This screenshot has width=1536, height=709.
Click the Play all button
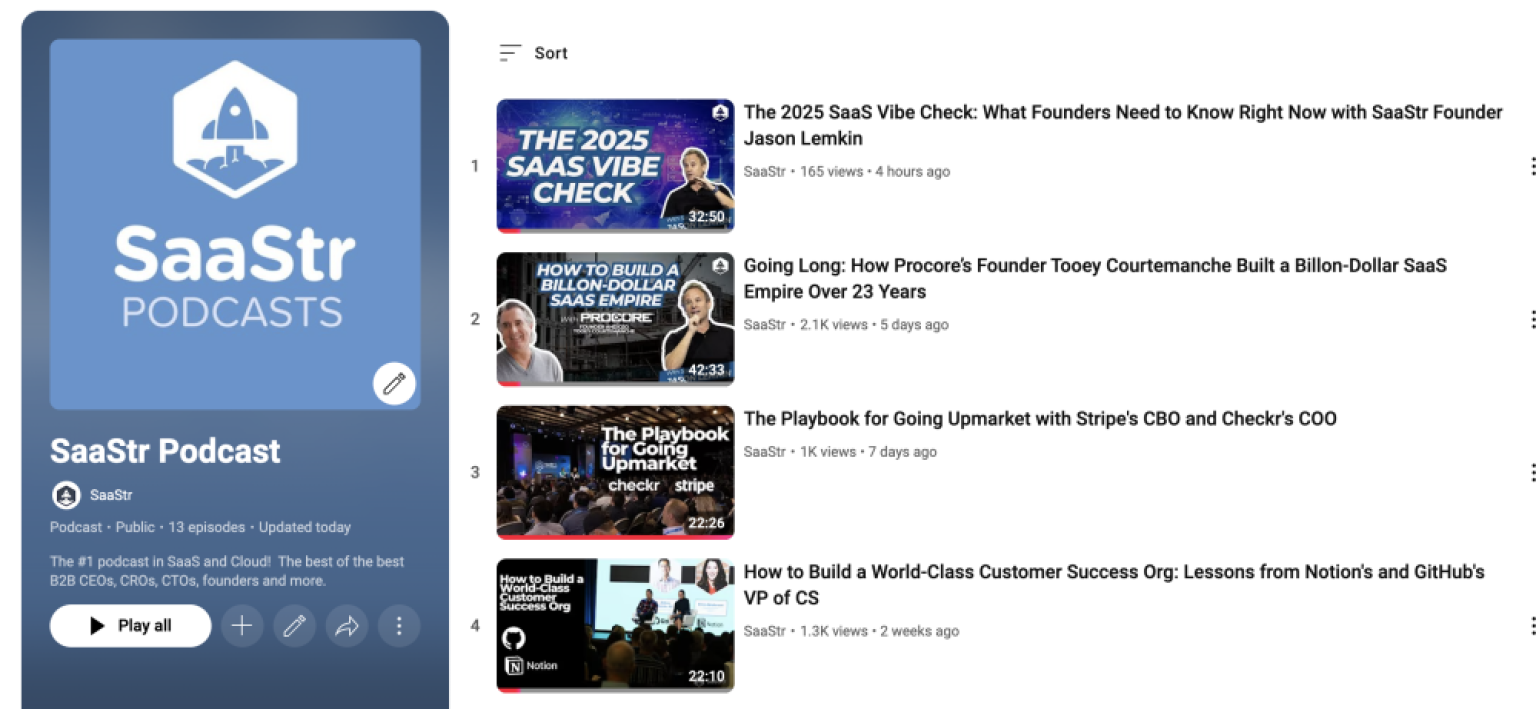[x=131, y=626]
